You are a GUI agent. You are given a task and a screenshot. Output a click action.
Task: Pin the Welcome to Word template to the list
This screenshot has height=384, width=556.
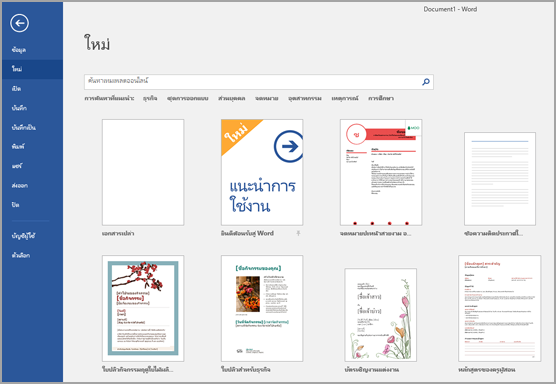(298, 233)
